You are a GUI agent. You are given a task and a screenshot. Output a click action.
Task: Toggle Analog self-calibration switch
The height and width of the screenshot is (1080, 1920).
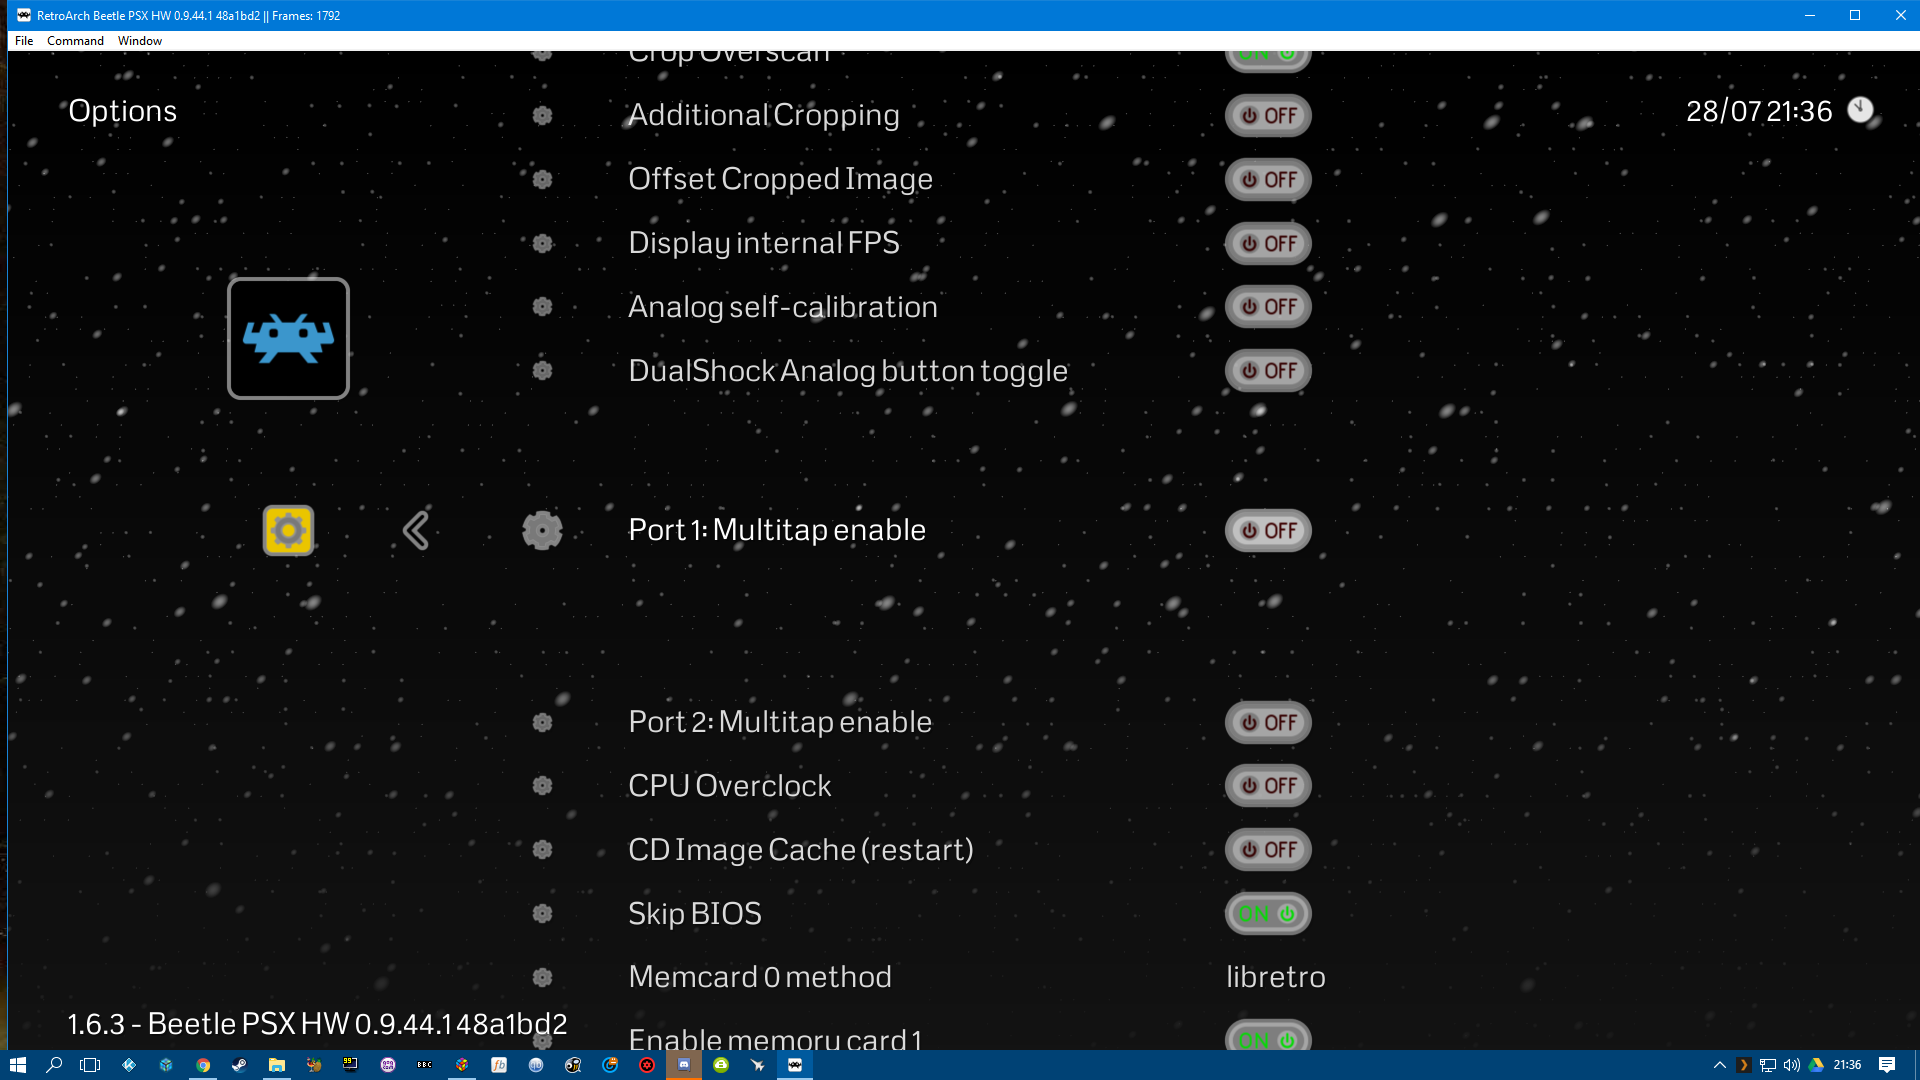coord(1268,306)
